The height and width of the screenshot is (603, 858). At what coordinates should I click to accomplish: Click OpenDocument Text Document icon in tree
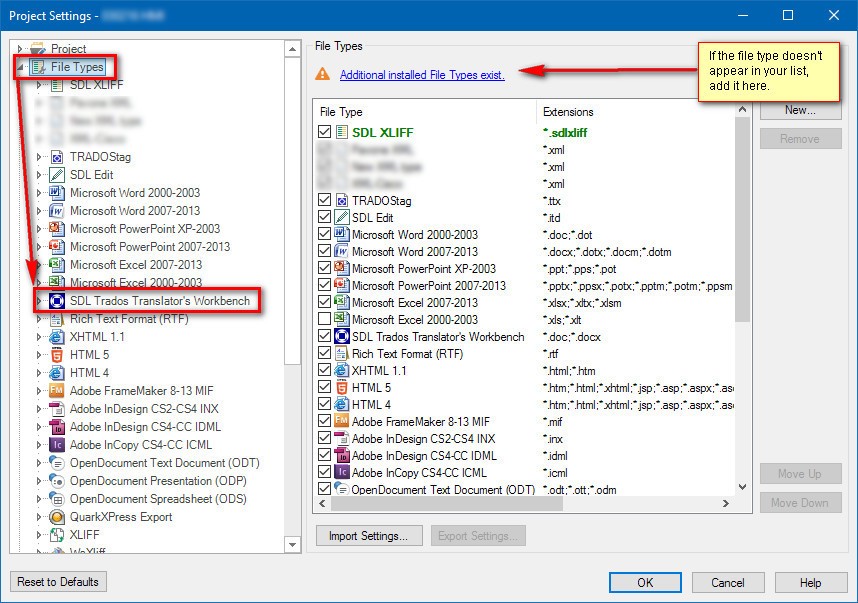coord(56,463)
